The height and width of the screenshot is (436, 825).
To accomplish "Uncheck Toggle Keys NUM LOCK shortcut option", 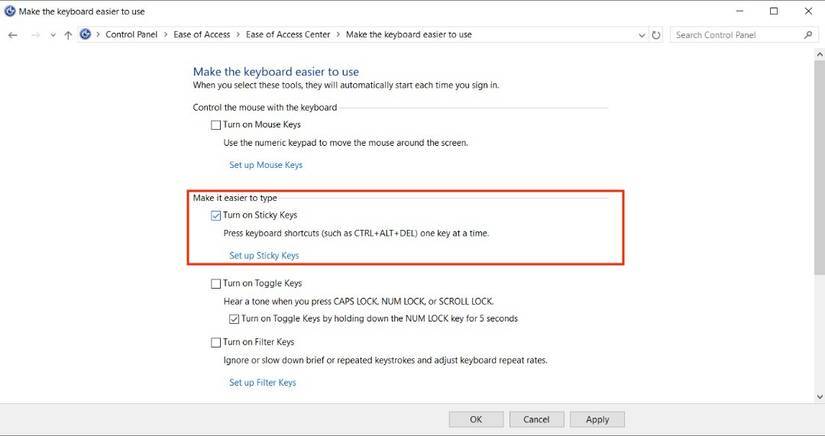I will [x=234, y=319].
